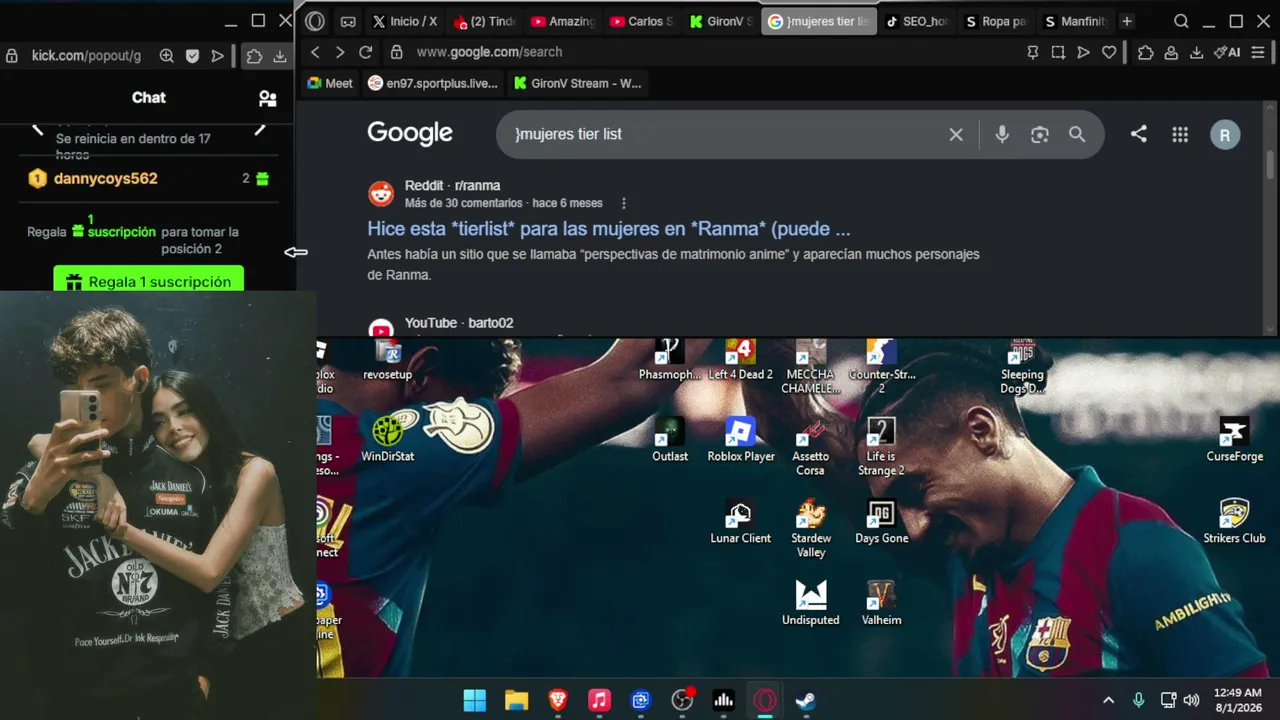Screen dimensions: 1280x720
Task: Launch the Assetto Corsa shortcut
Action: click(811, 447)
